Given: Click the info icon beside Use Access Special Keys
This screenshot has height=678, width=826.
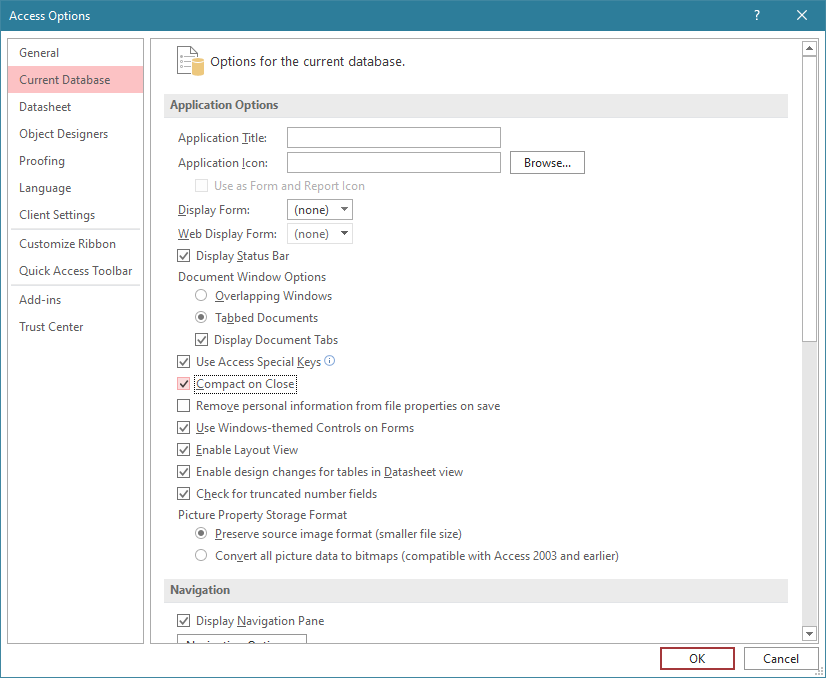Looking at the screenshot, I should click(330, 362).
